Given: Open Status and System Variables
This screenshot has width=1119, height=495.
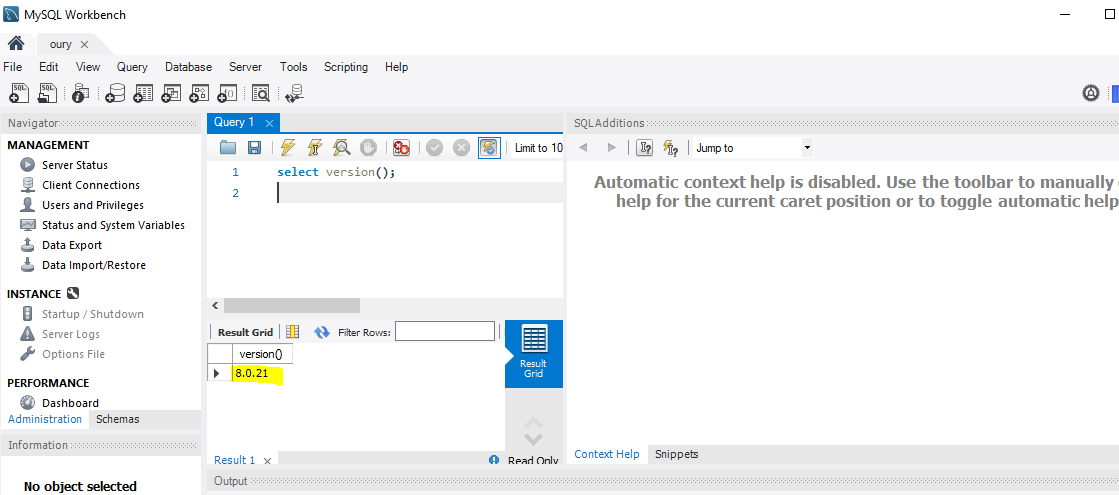Looking at the screenshot, I should [113, 225].
